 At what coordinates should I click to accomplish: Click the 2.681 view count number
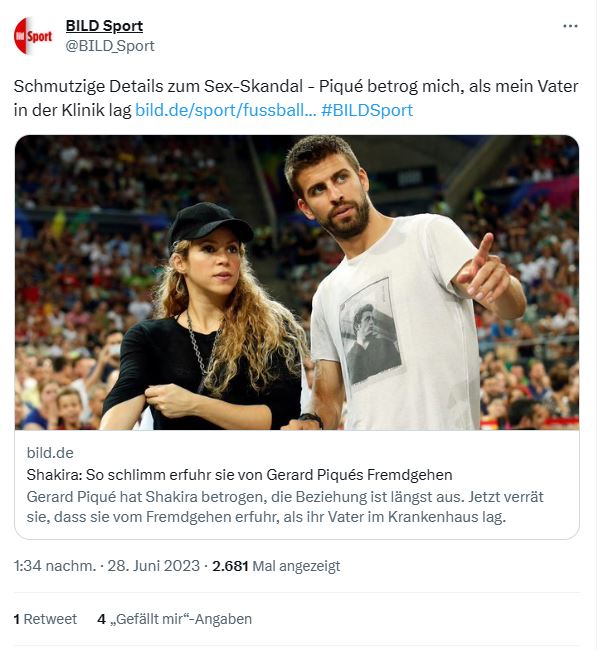(230, 566)
